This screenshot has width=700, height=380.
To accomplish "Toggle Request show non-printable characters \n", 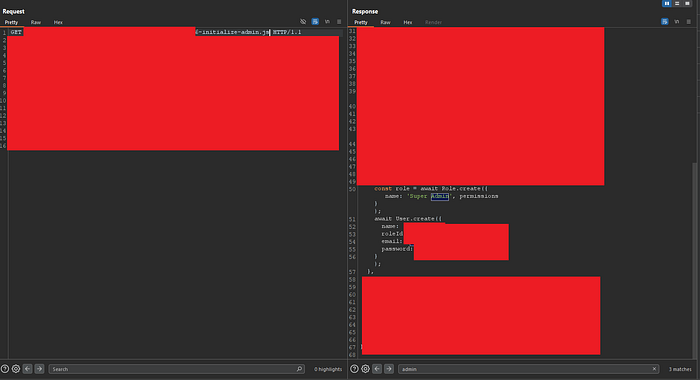I will click(327, 21).
